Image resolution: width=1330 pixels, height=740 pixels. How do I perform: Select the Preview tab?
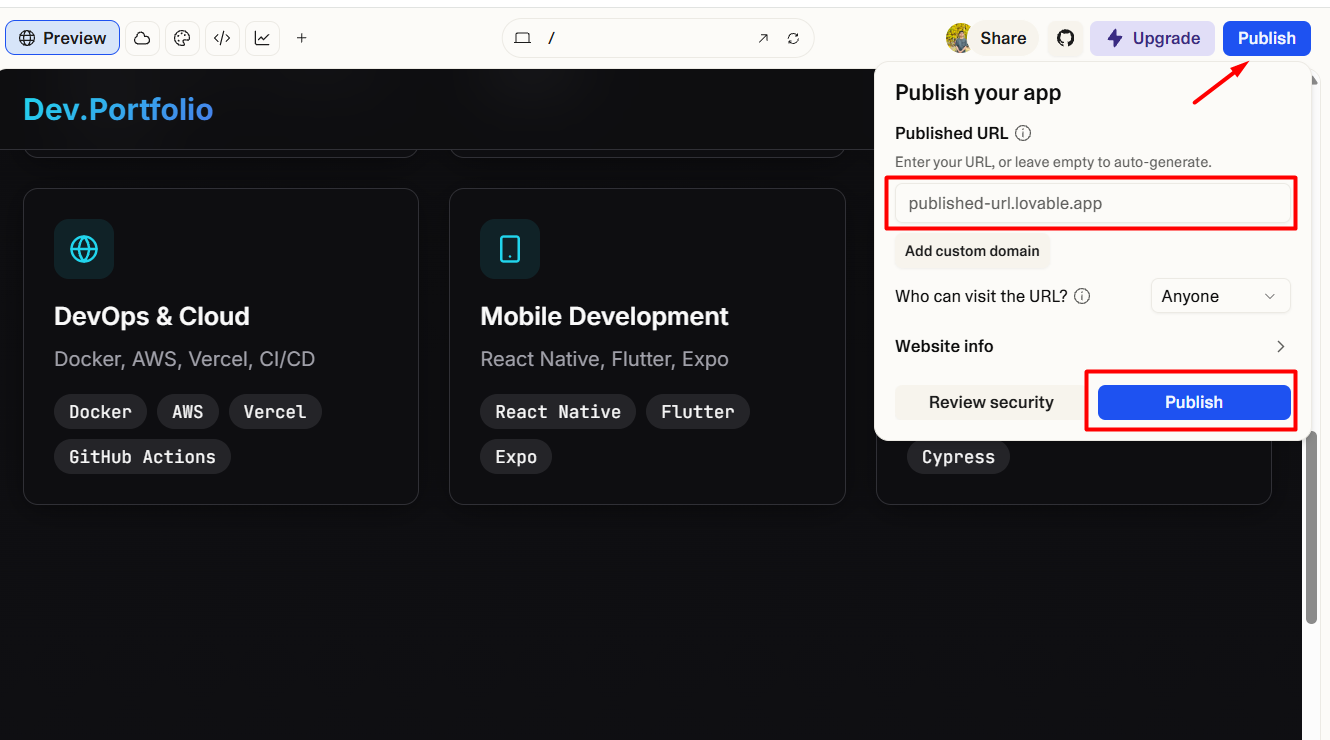63,38
